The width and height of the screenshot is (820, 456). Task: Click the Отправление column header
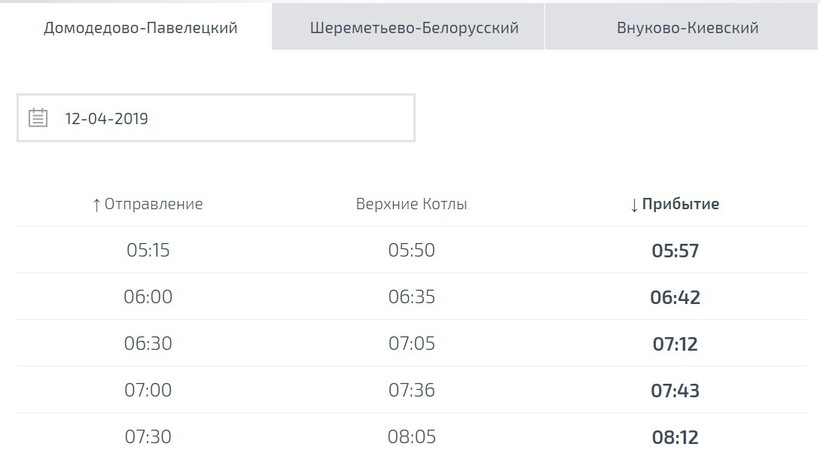point(147,204)
